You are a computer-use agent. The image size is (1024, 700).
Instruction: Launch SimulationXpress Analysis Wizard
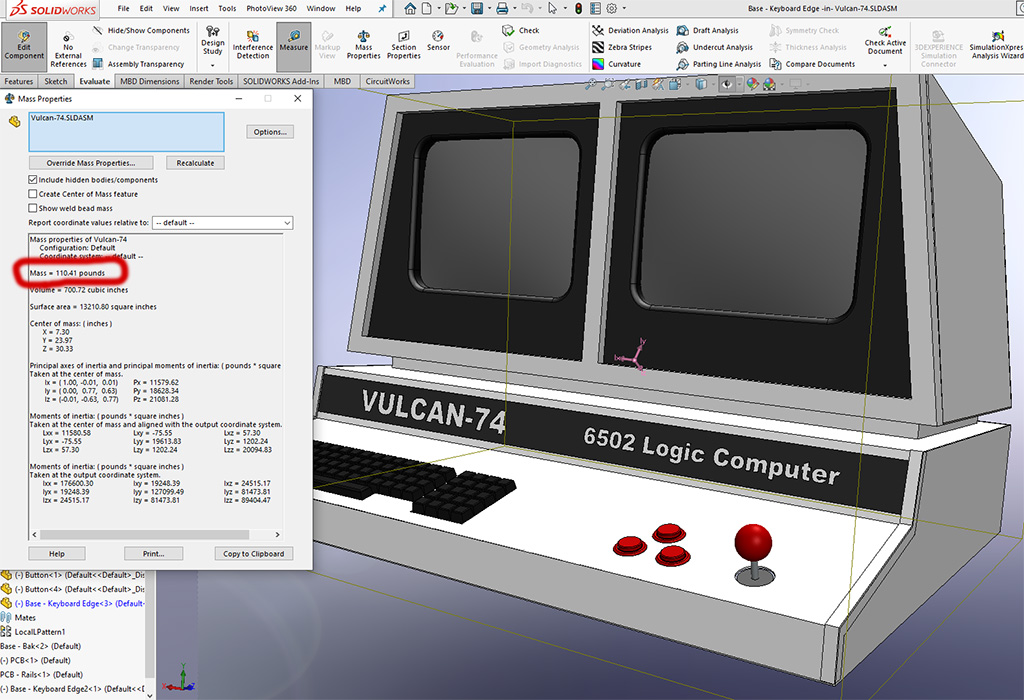coord(996,45)
